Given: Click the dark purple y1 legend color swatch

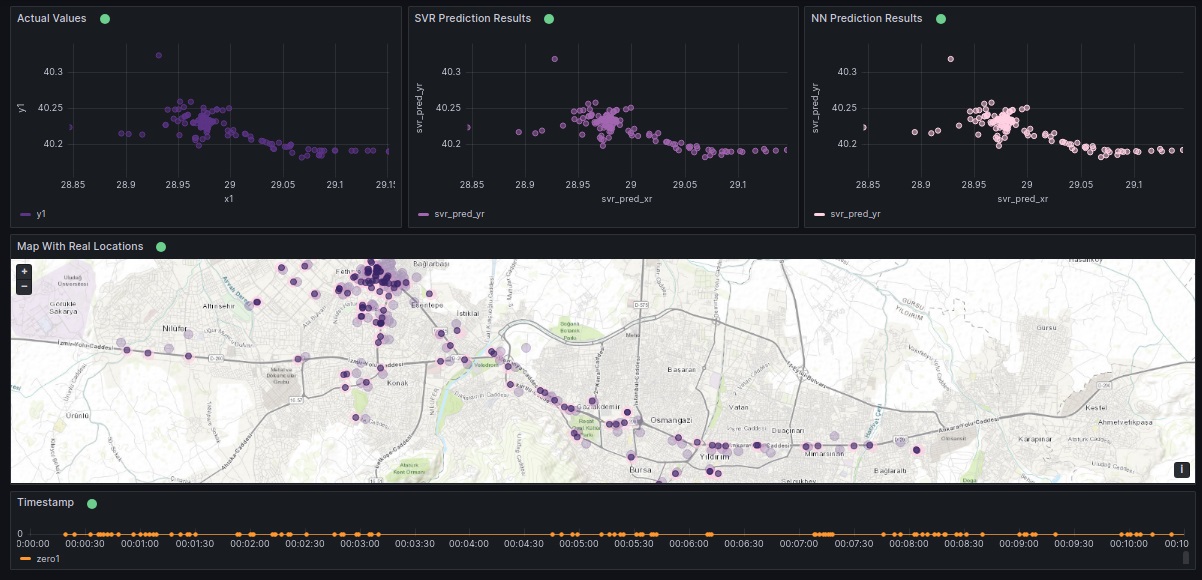Looking at the screenshot, I should pos(25,214).
